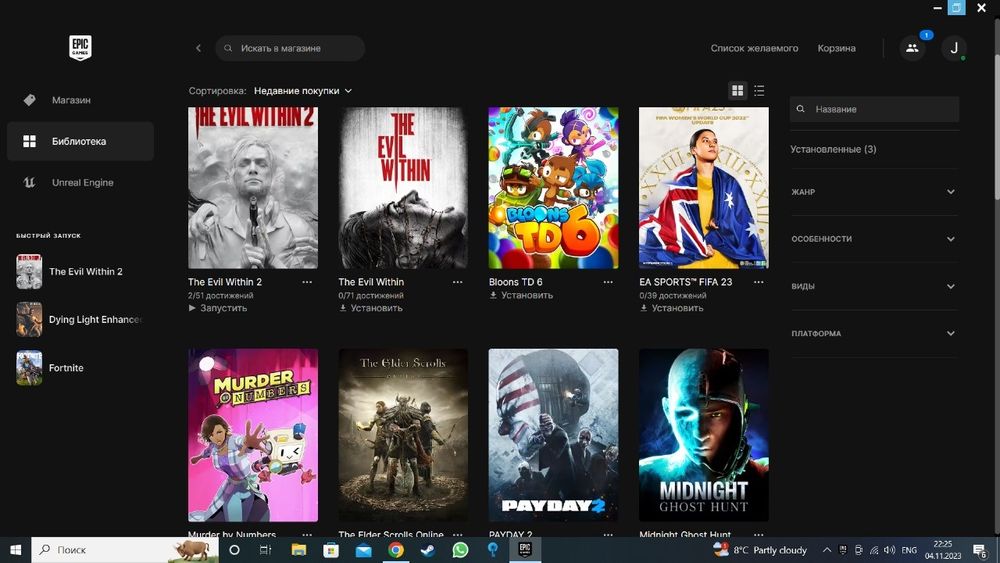Open options menu for EA SPORTS FIFA 23

pyautogui.click(x=759, y=282)
